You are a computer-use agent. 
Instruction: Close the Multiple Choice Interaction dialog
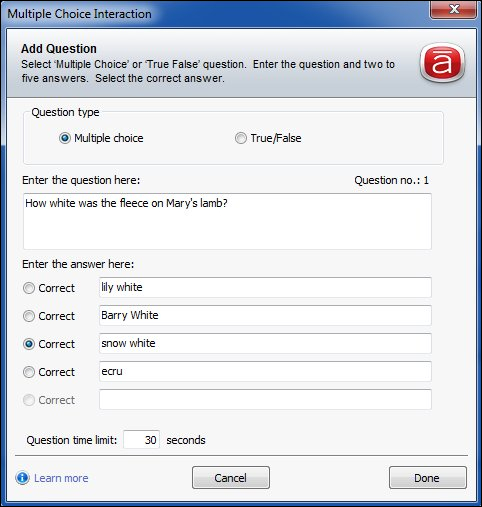tap(454, 9)
